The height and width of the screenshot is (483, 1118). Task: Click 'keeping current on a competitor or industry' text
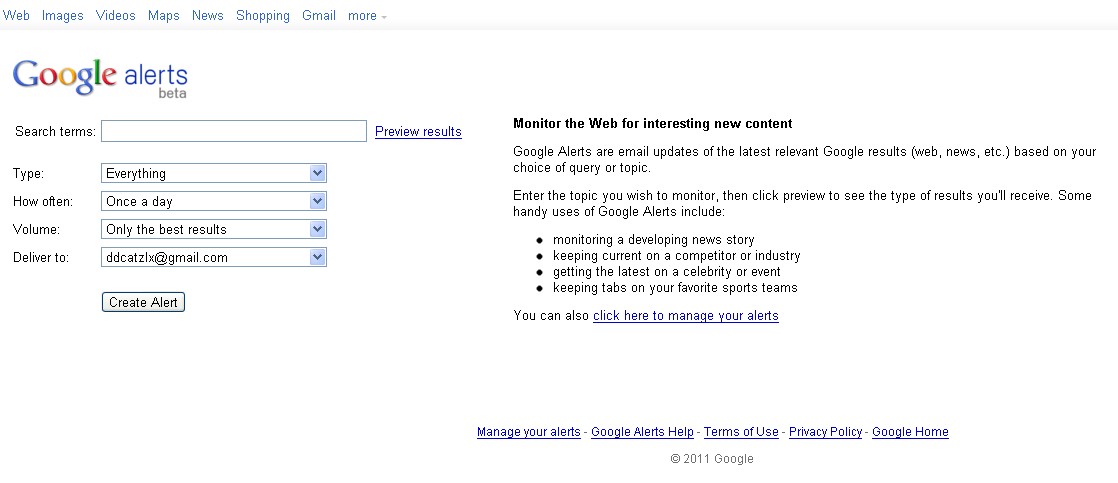click(x=677, y=256)
